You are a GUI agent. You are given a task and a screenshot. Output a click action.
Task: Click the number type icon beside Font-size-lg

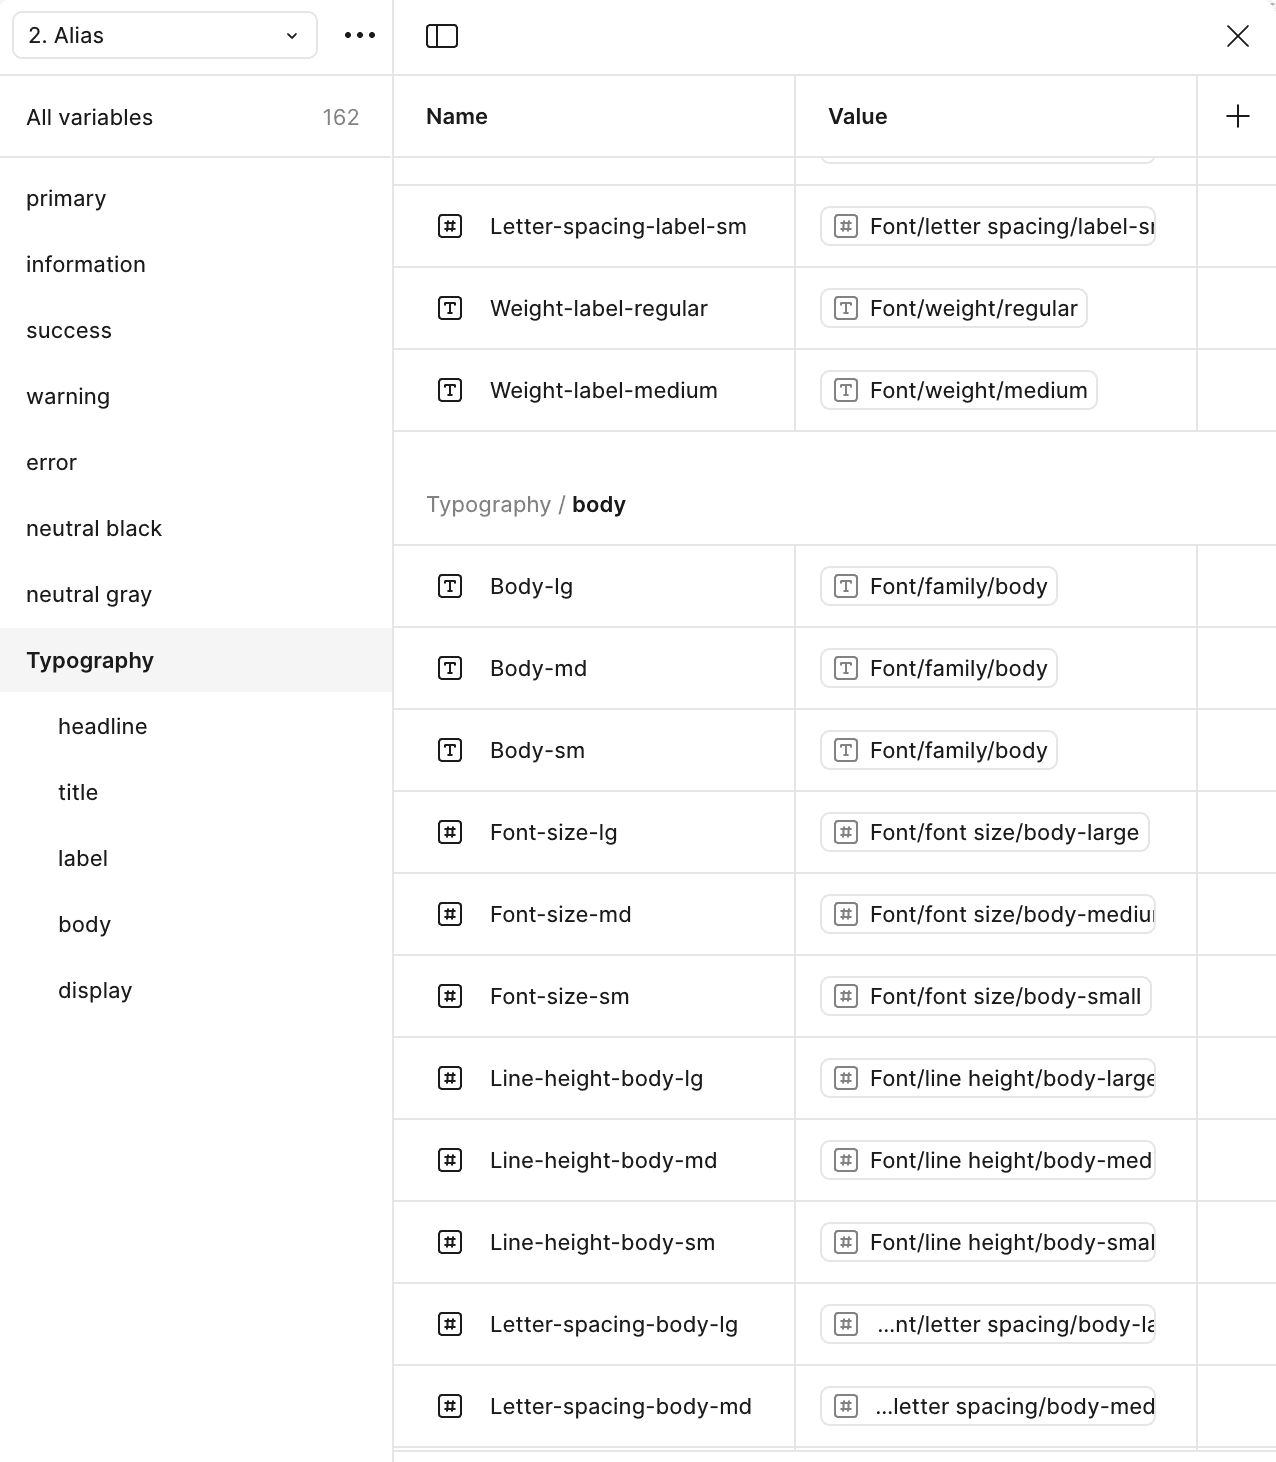click(450, 832)
